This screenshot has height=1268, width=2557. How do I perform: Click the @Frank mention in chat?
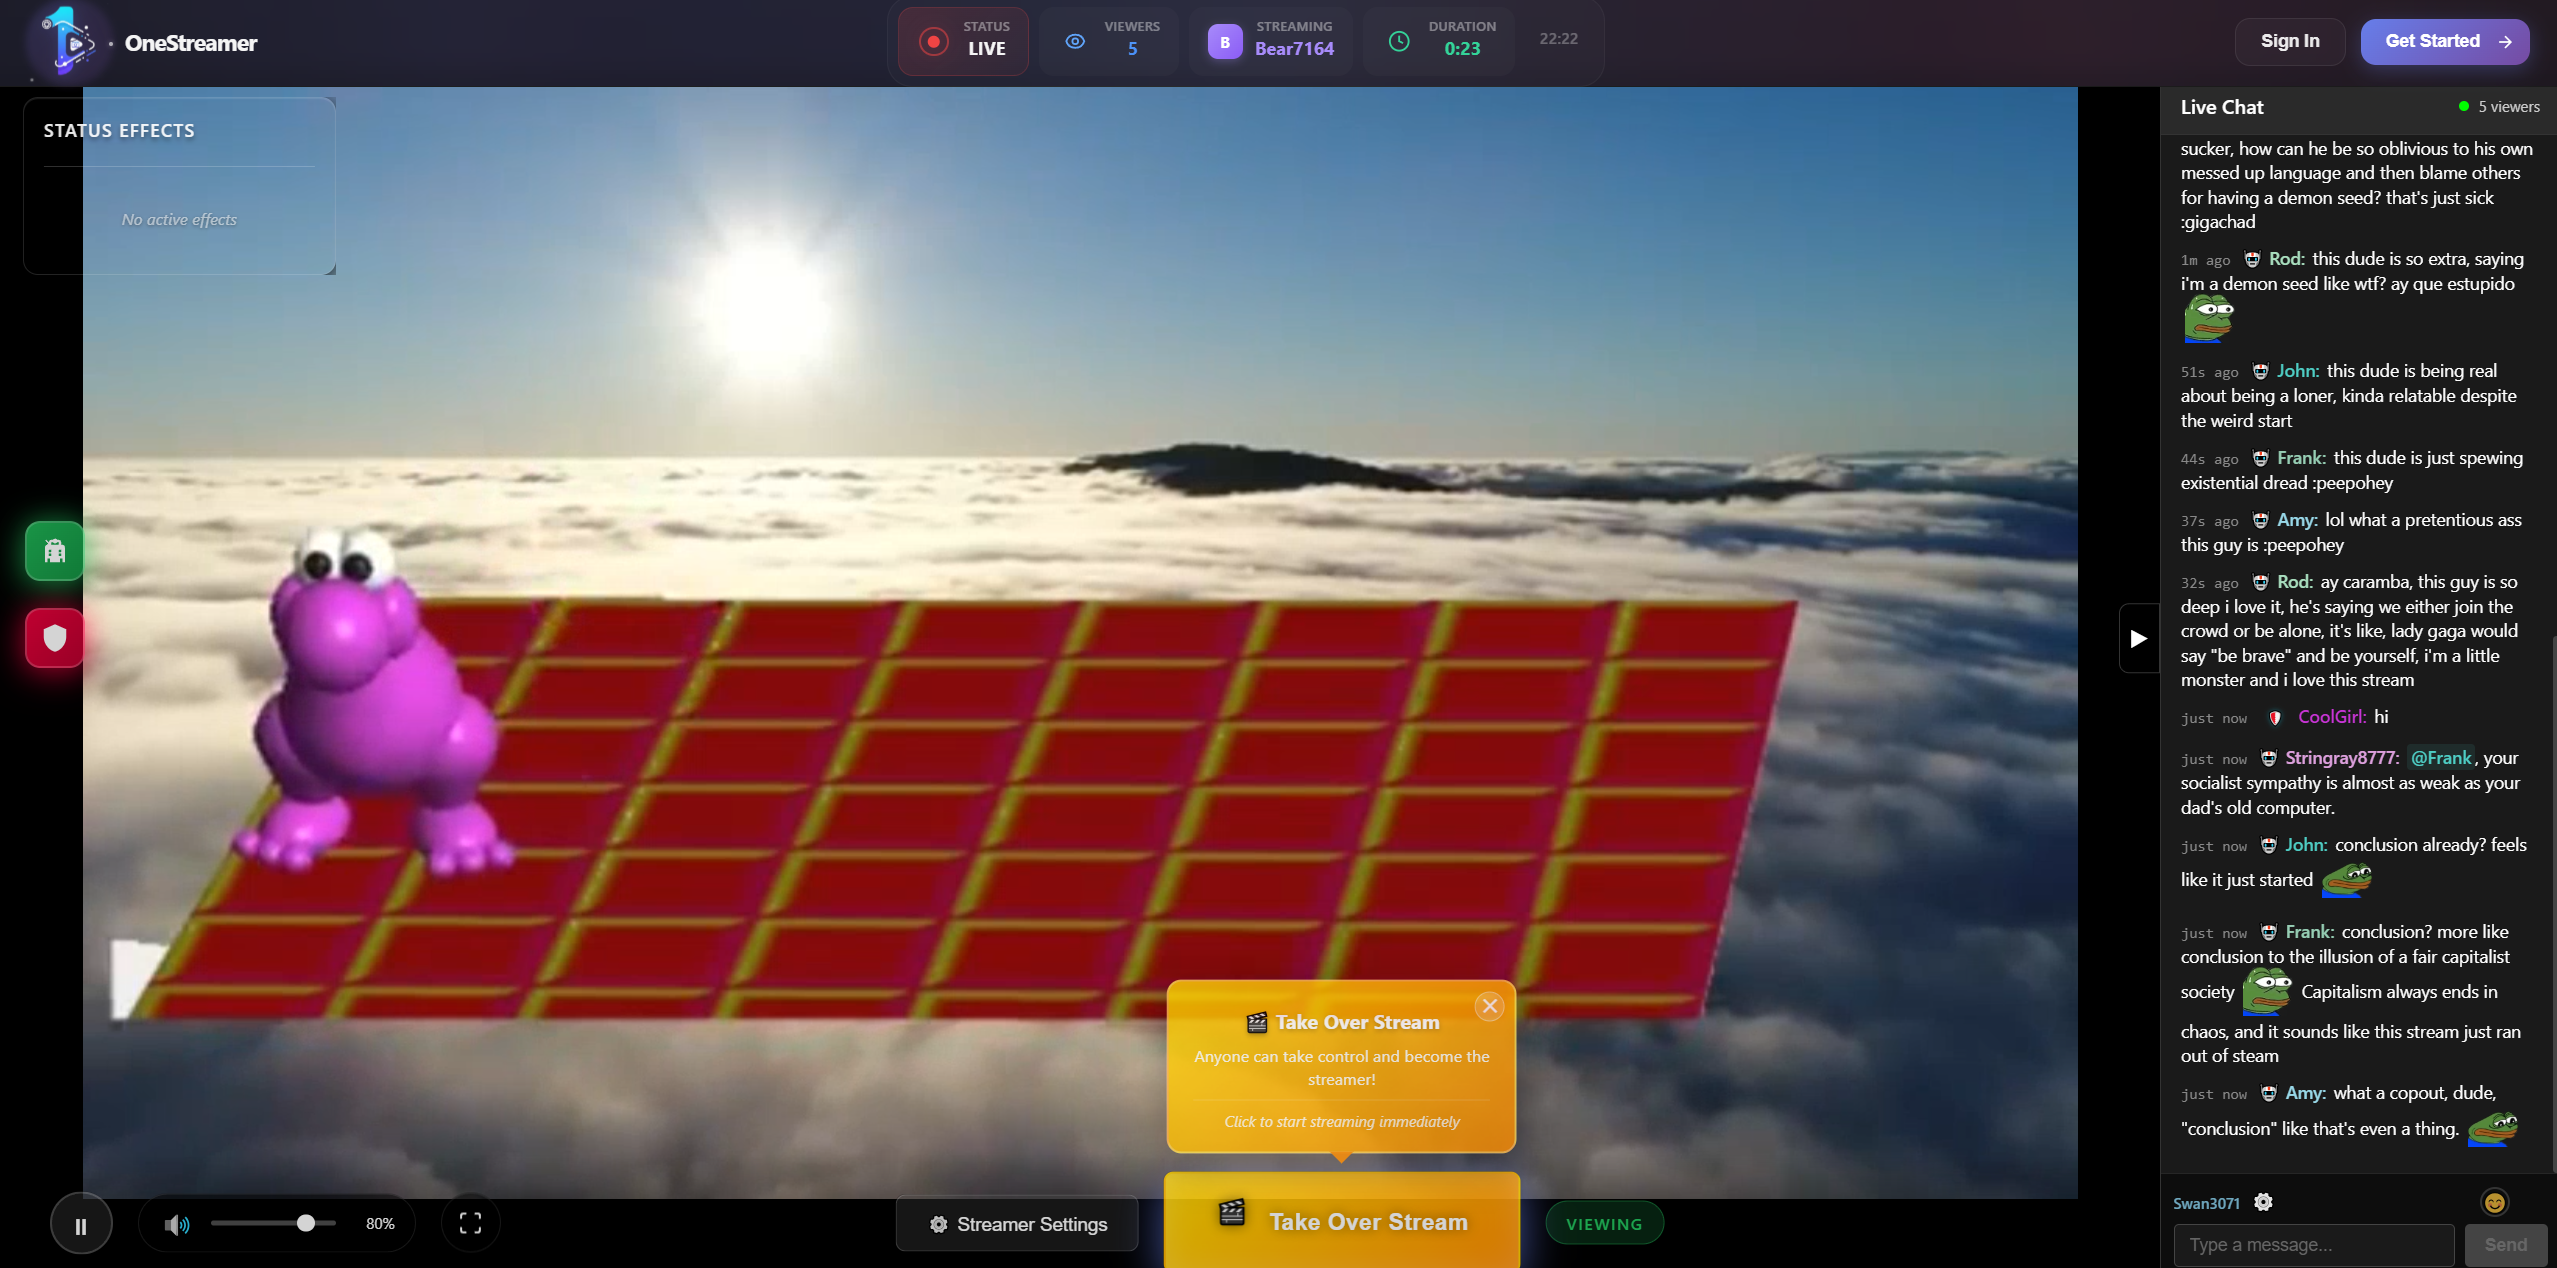click(2440, 758)
